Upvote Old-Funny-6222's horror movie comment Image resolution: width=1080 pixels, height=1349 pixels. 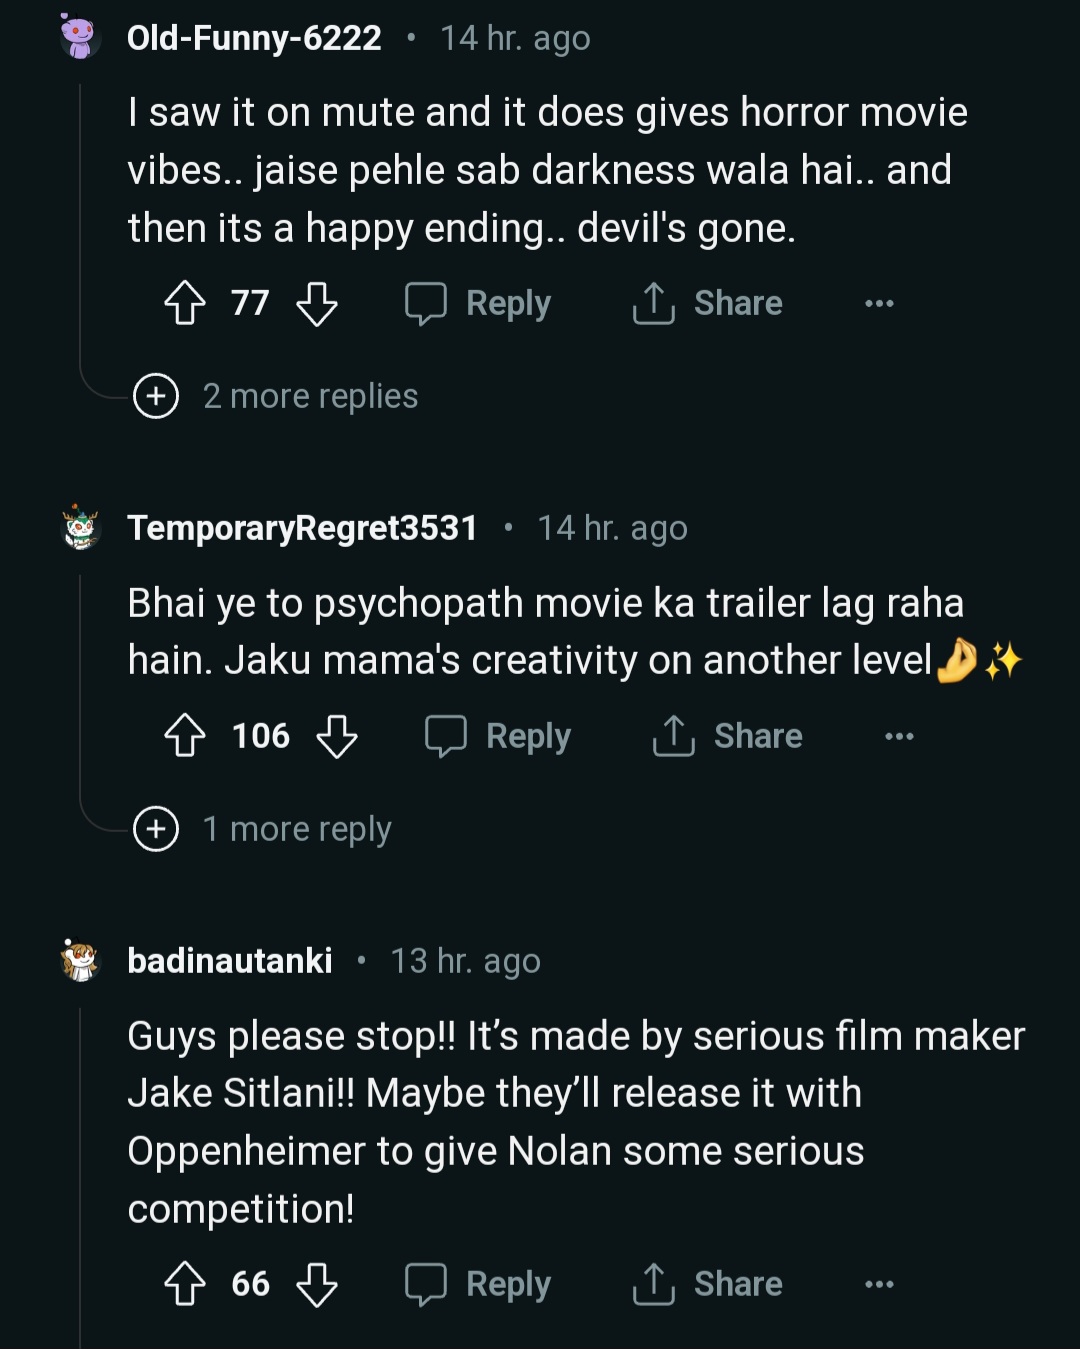(x=185, y=303)
